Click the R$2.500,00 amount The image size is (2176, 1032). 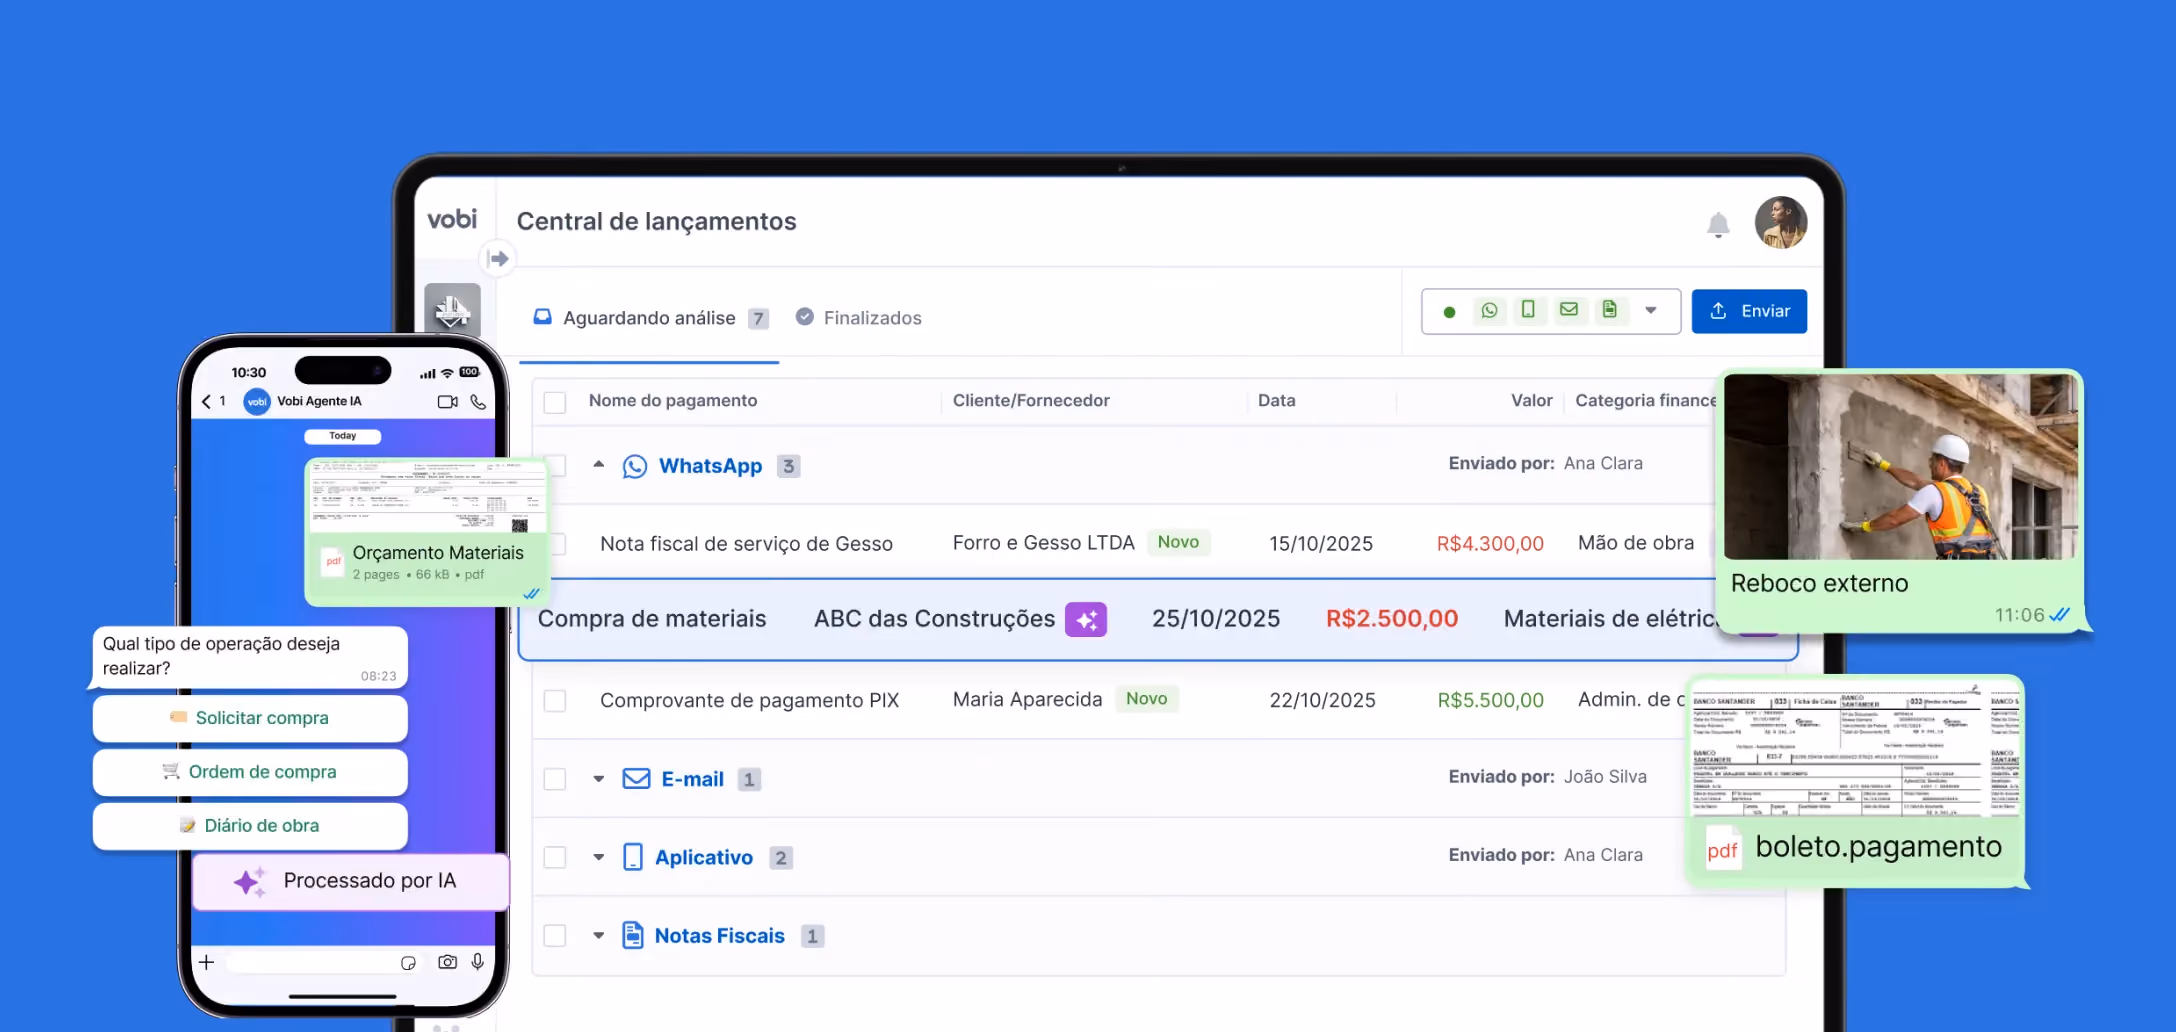tap(1392, 619)
